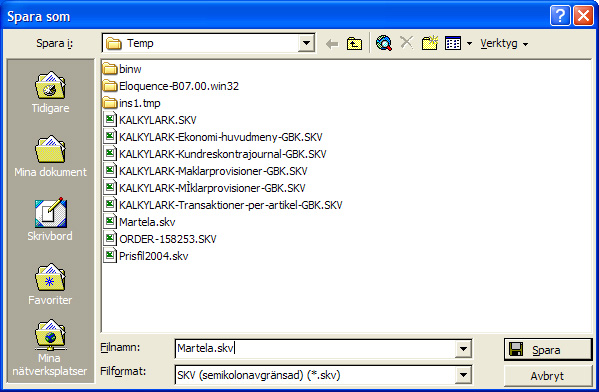Click the icon beside ORDER-158253.SKV
This screenshot has width=599, height=392.
pos(110,239)
